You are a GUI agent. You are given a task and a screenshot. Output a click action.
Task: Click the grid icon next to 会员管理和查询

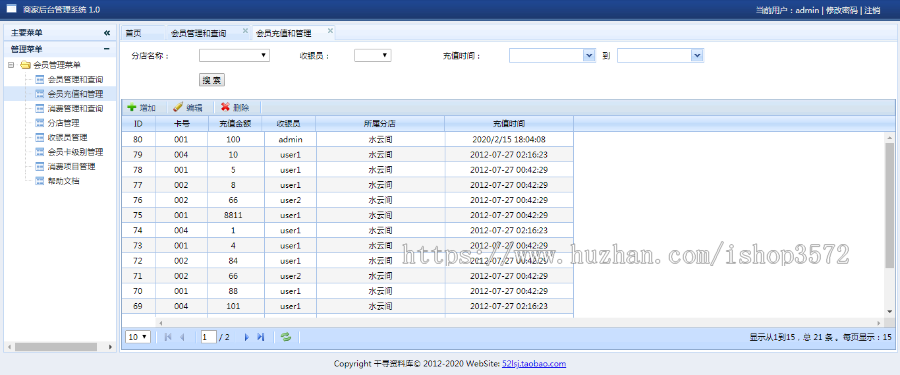40,79
